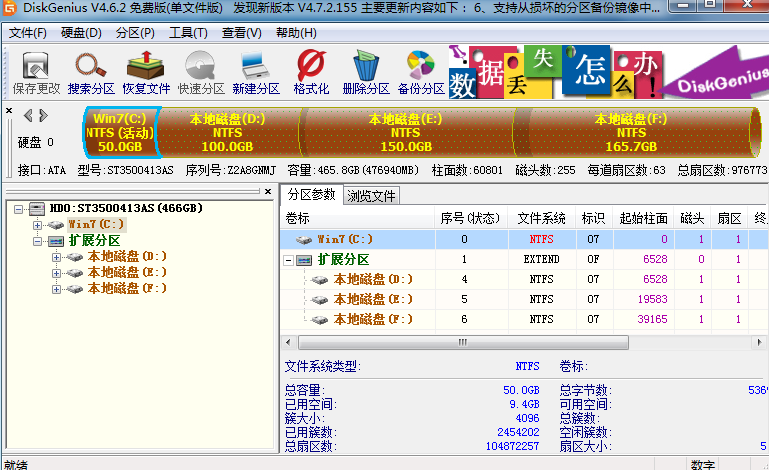Create a partition with 新建分区 icon
Image resolution: width=769 pixels, height=470 pixels.
(x=256, y=73)
